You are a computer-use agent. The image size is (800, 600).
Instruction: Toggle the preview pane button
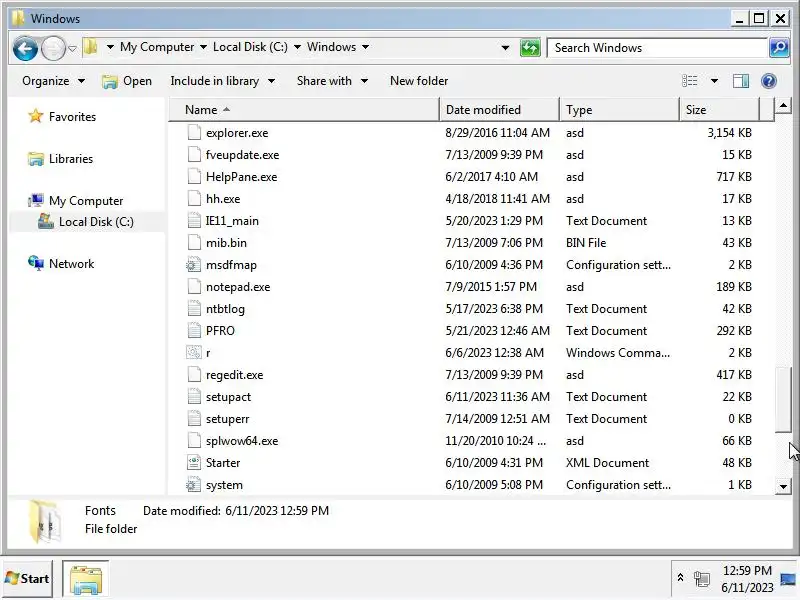point(741,81)
